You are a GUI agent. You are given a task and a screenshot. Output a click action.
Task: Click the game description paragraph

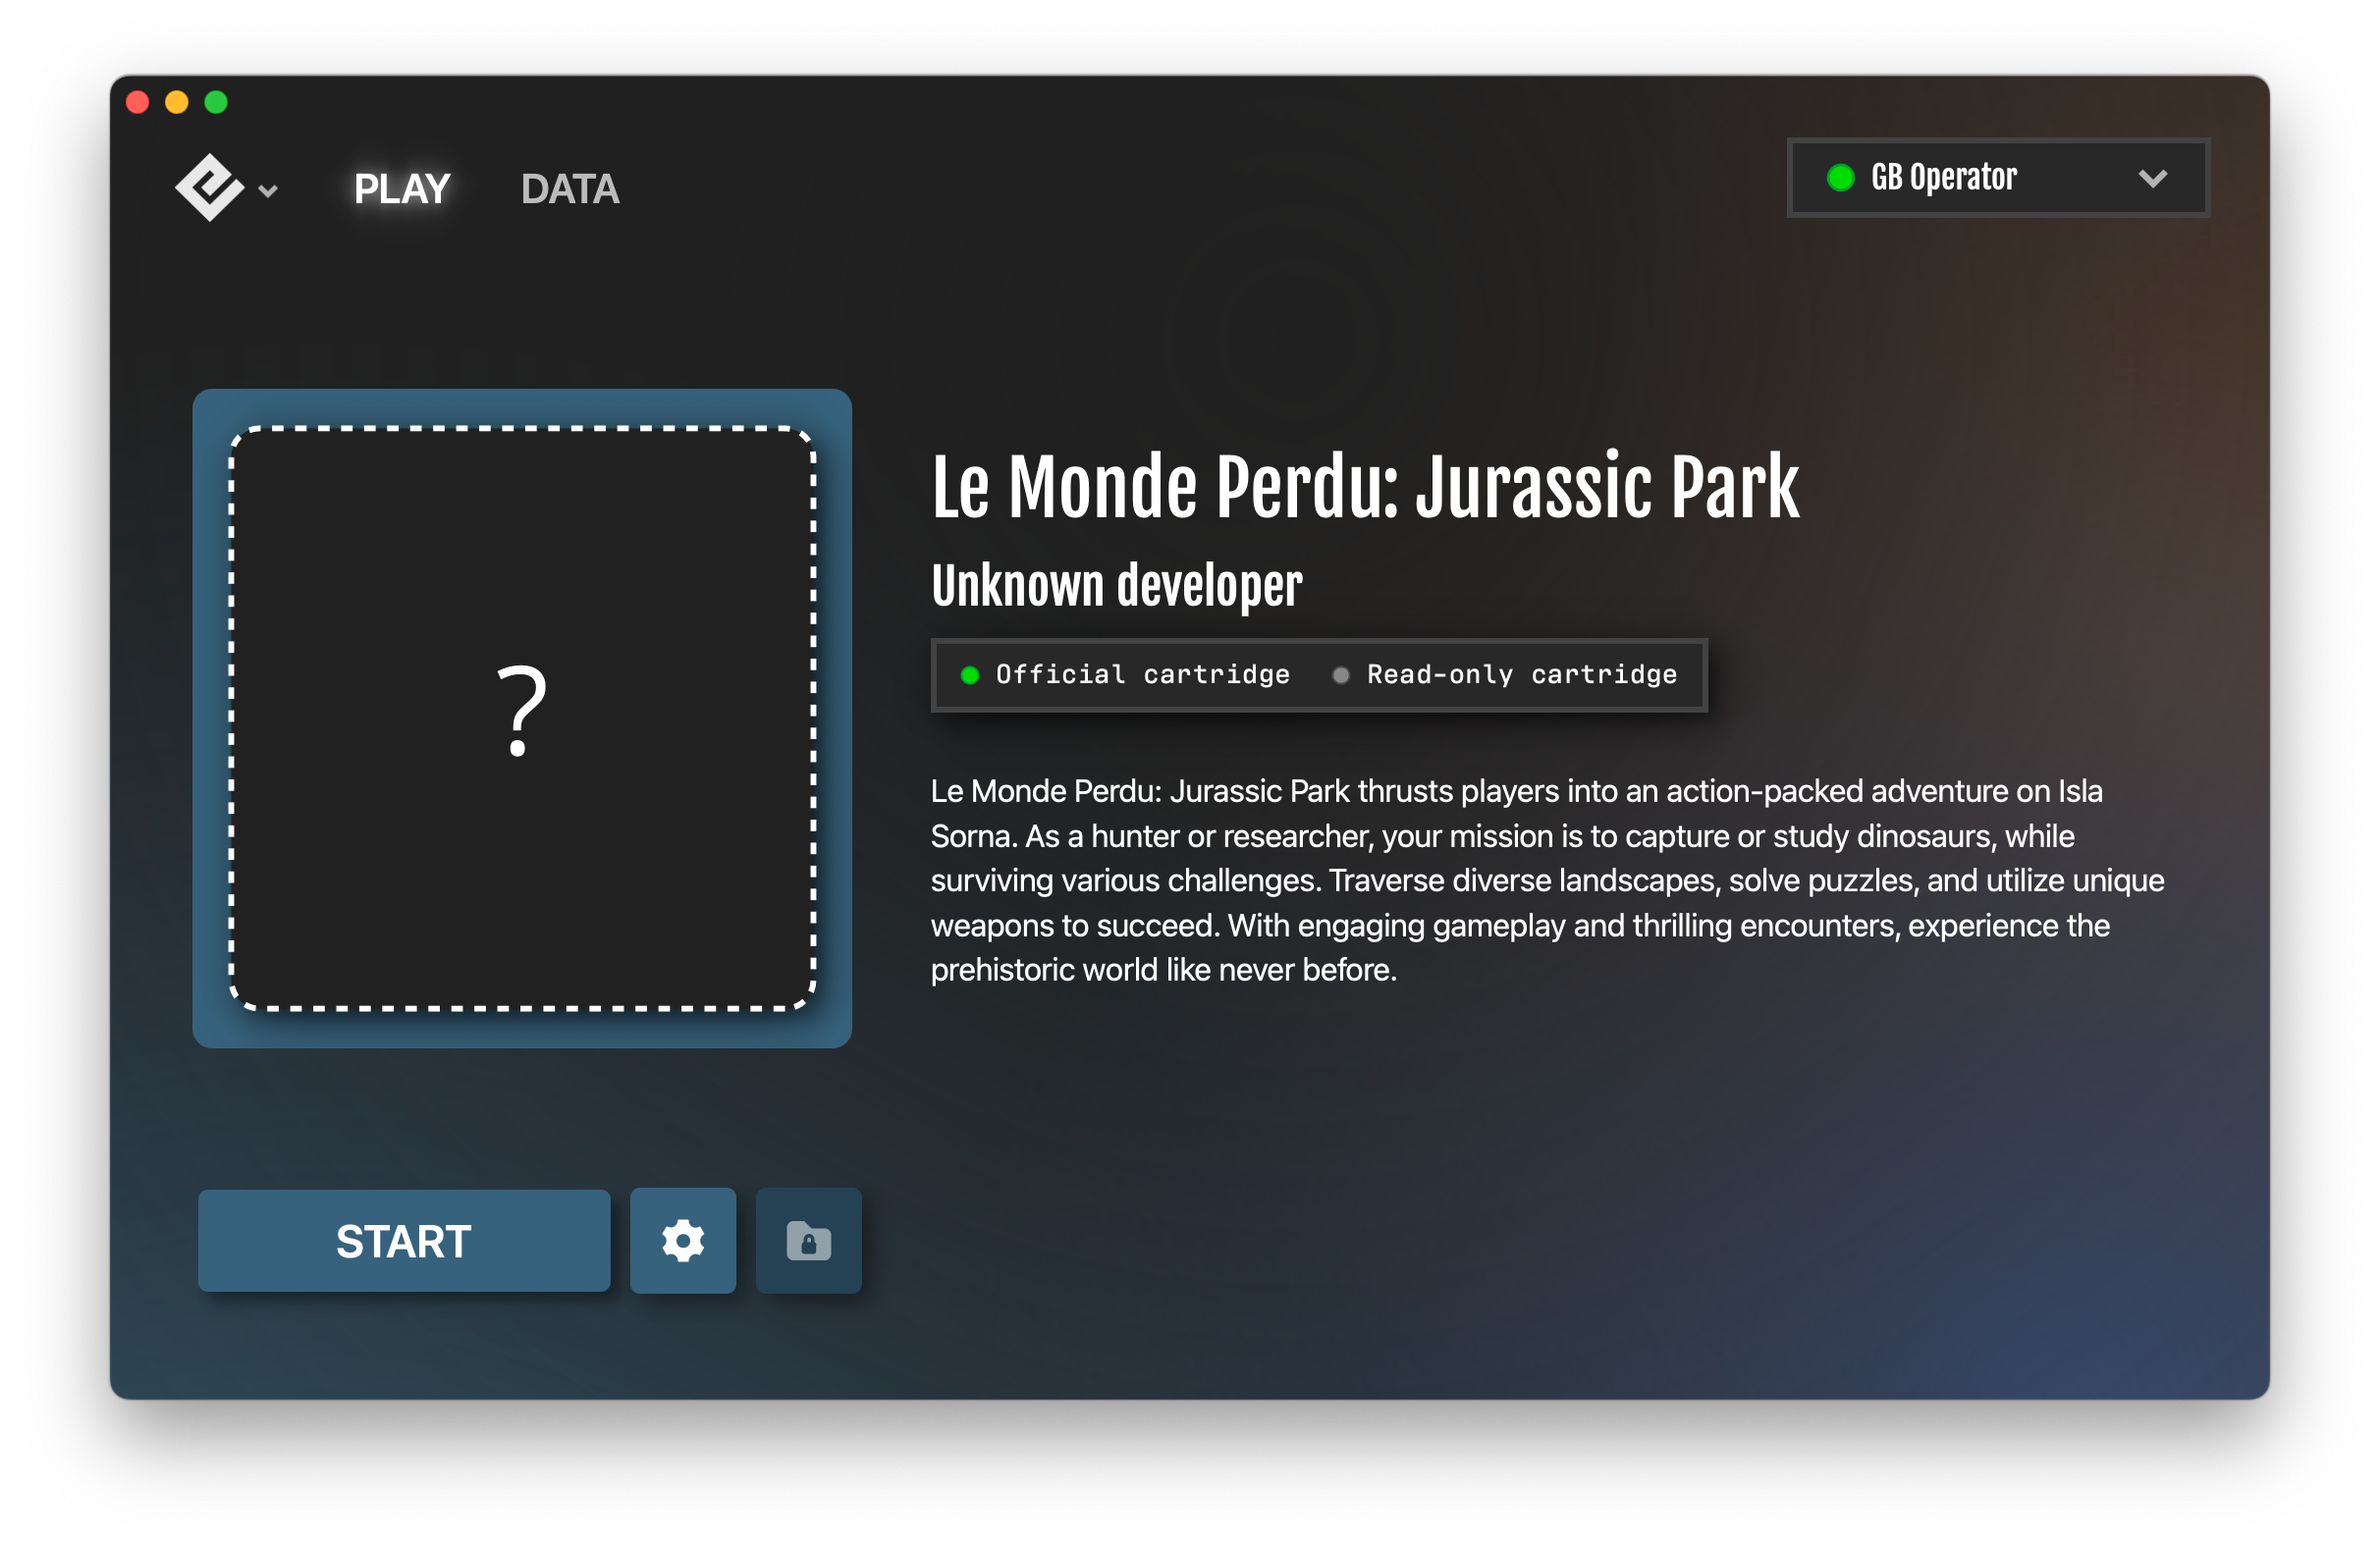point(1547,880)
